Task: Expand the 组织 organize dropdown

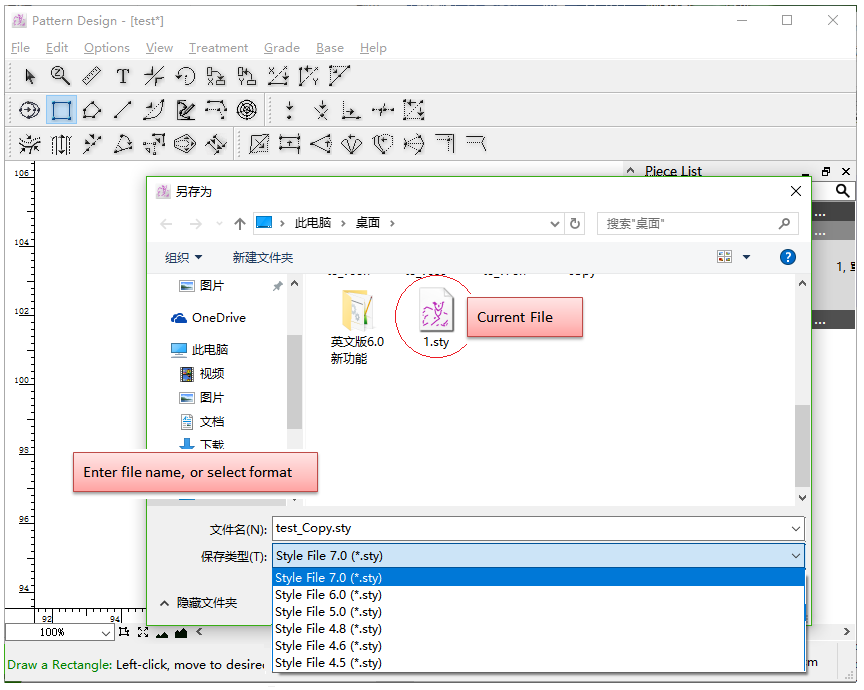Action: click(184, 257)
